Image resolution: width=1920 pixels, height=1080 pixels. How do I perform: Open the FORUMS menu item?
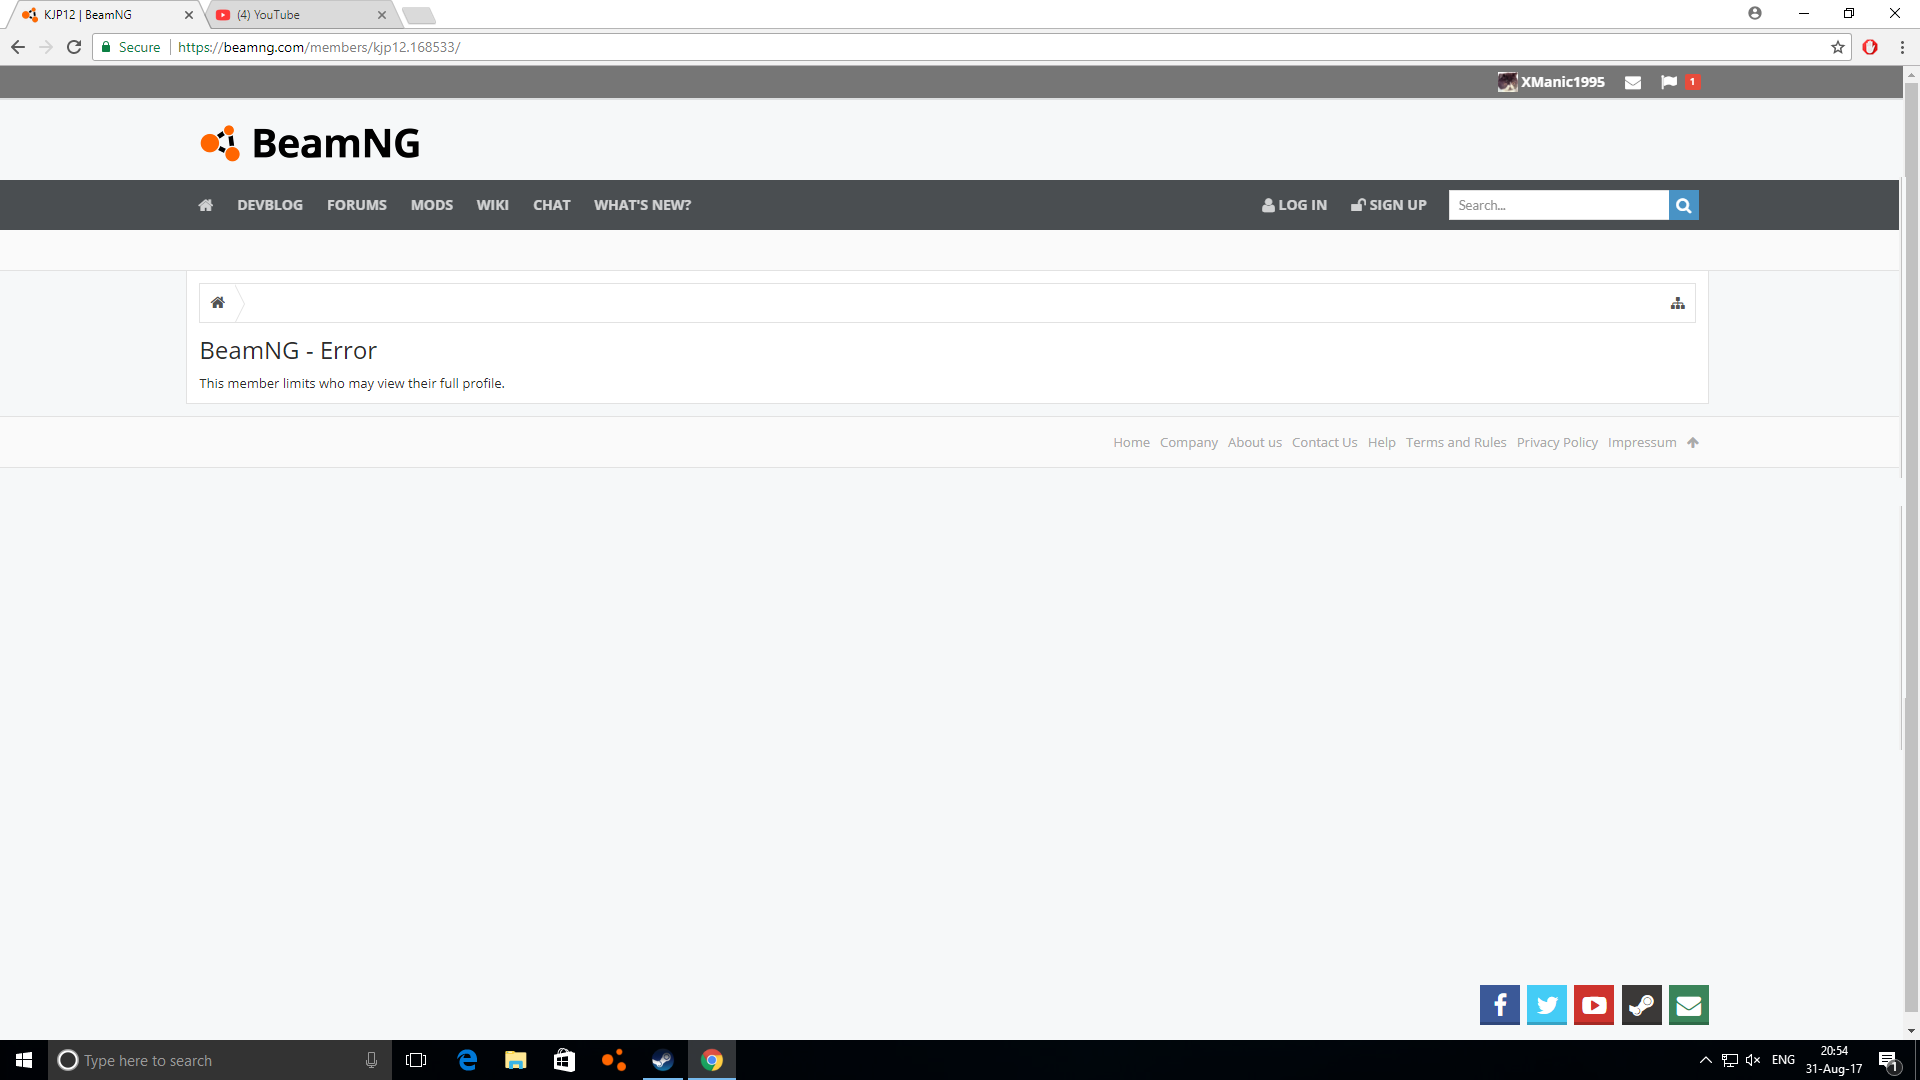click(357, 205)
